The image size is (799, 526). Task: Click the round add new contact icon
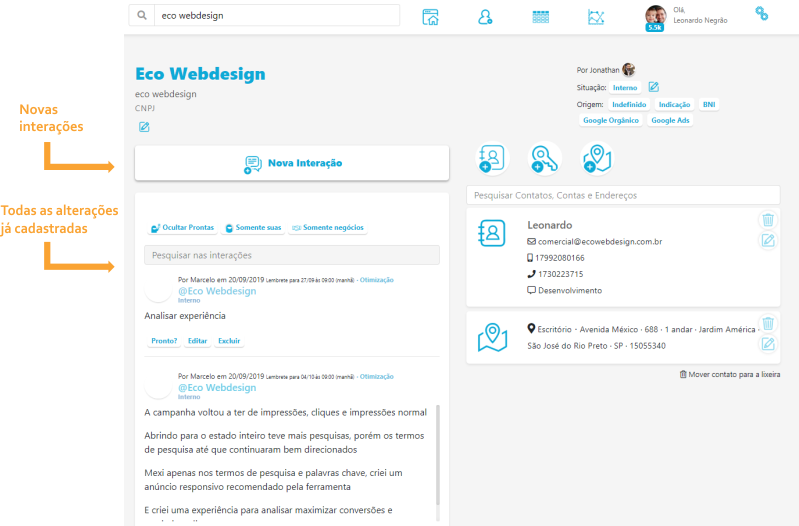(491, 159)
